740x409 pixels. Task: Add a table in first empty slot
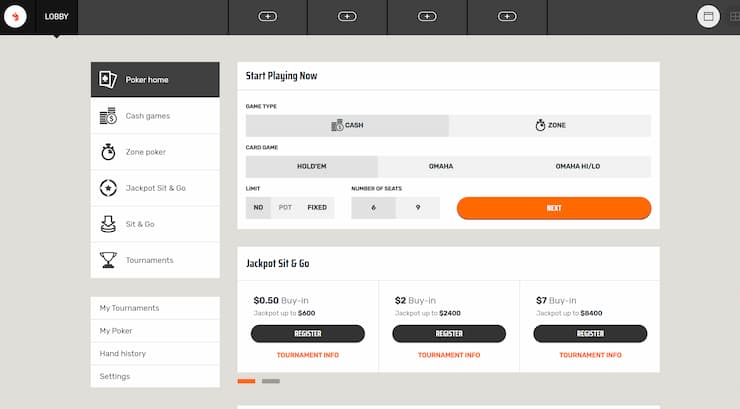pos(267,17)
